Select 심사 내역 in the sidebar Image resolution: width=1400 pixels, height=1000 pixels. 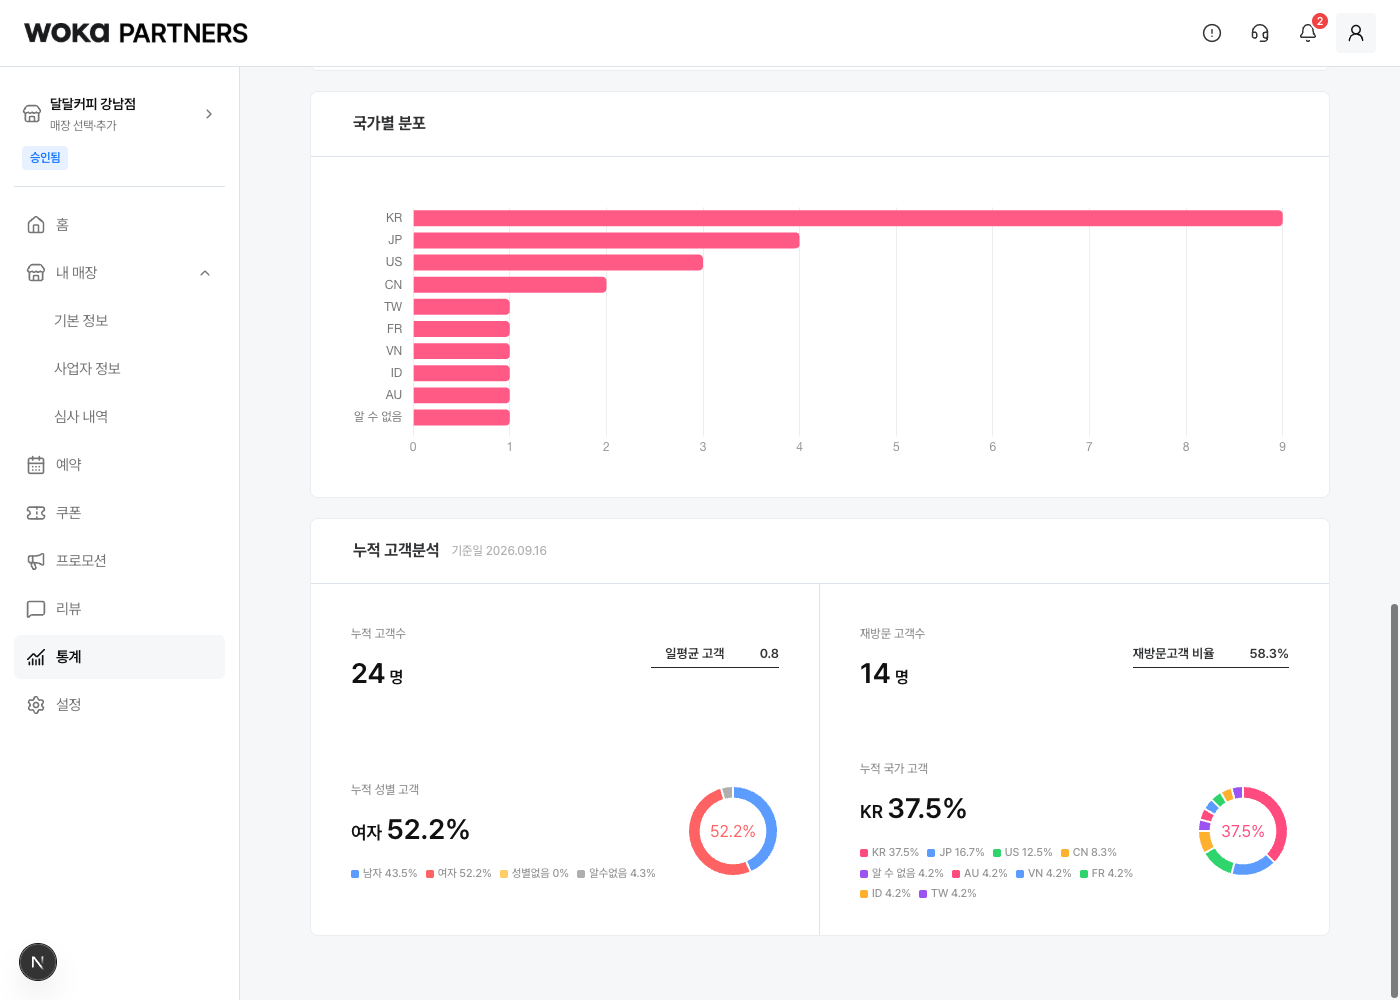point(81,416)
